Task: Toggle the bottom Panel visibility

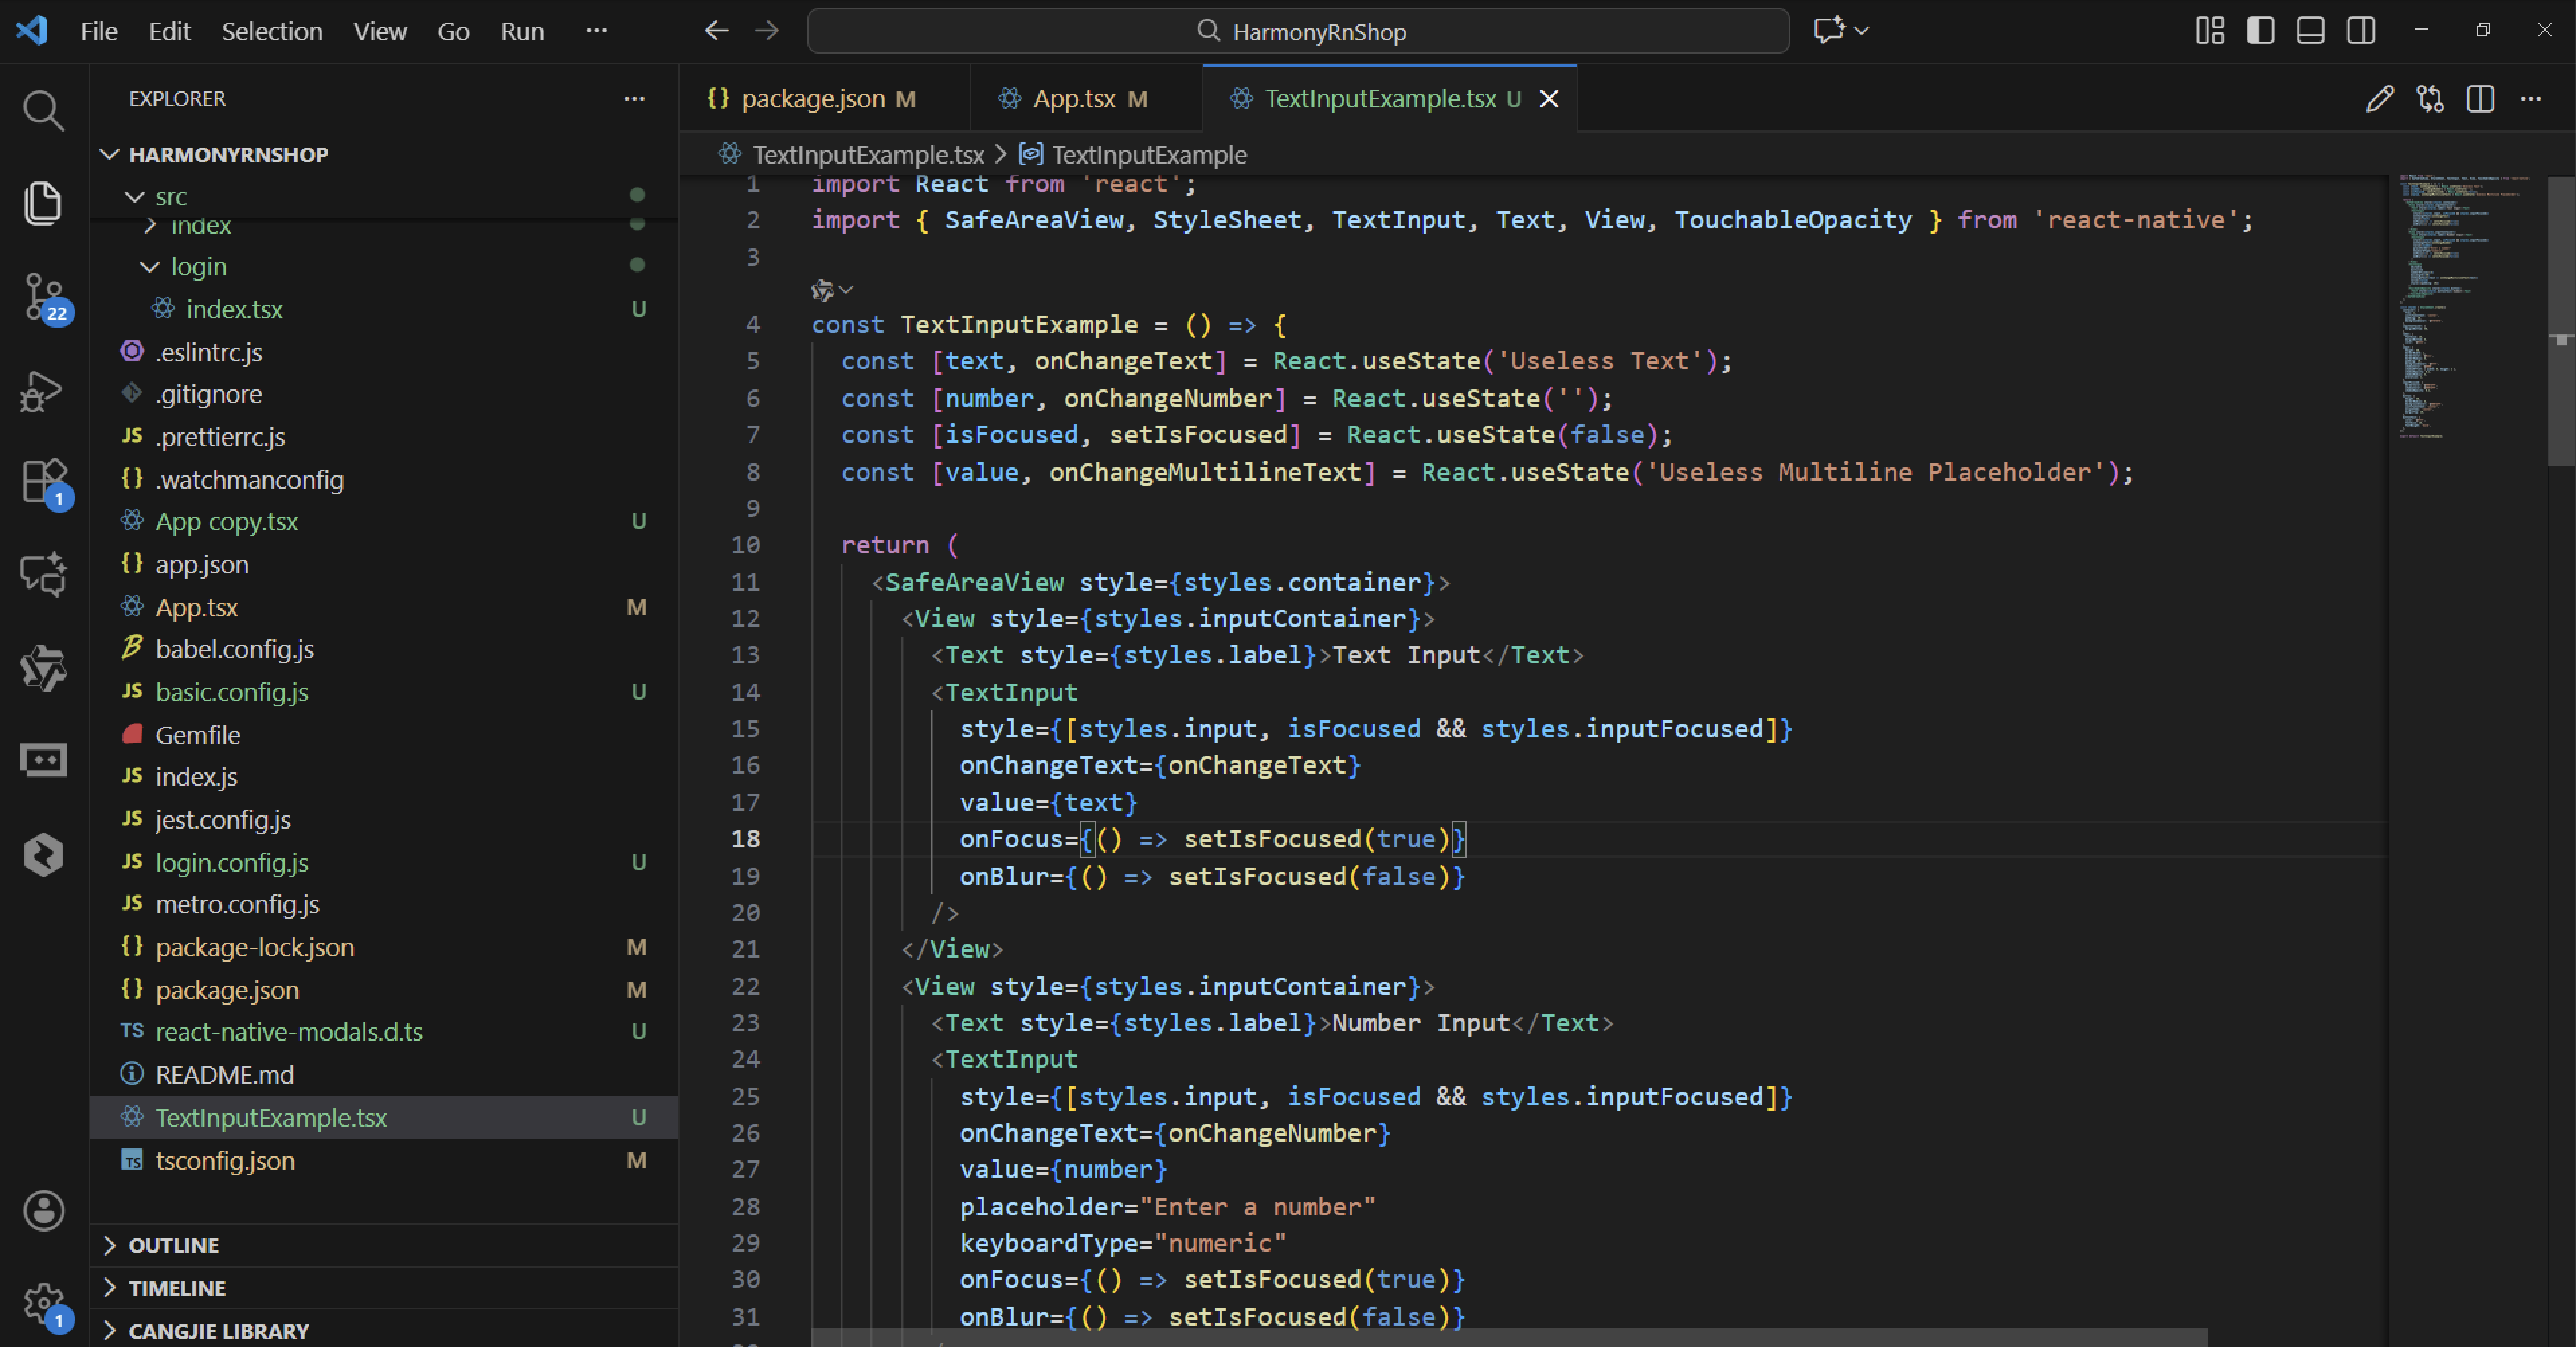Action: (2310, 31)
